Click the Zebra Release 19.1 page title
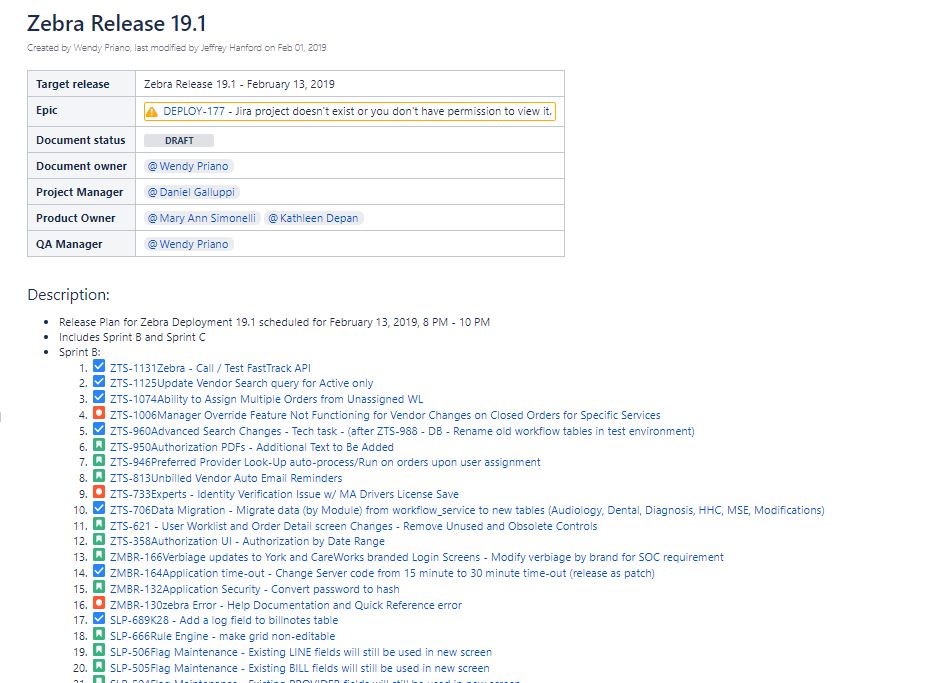The width and height of the screenshot is (932, 683). 116,23
